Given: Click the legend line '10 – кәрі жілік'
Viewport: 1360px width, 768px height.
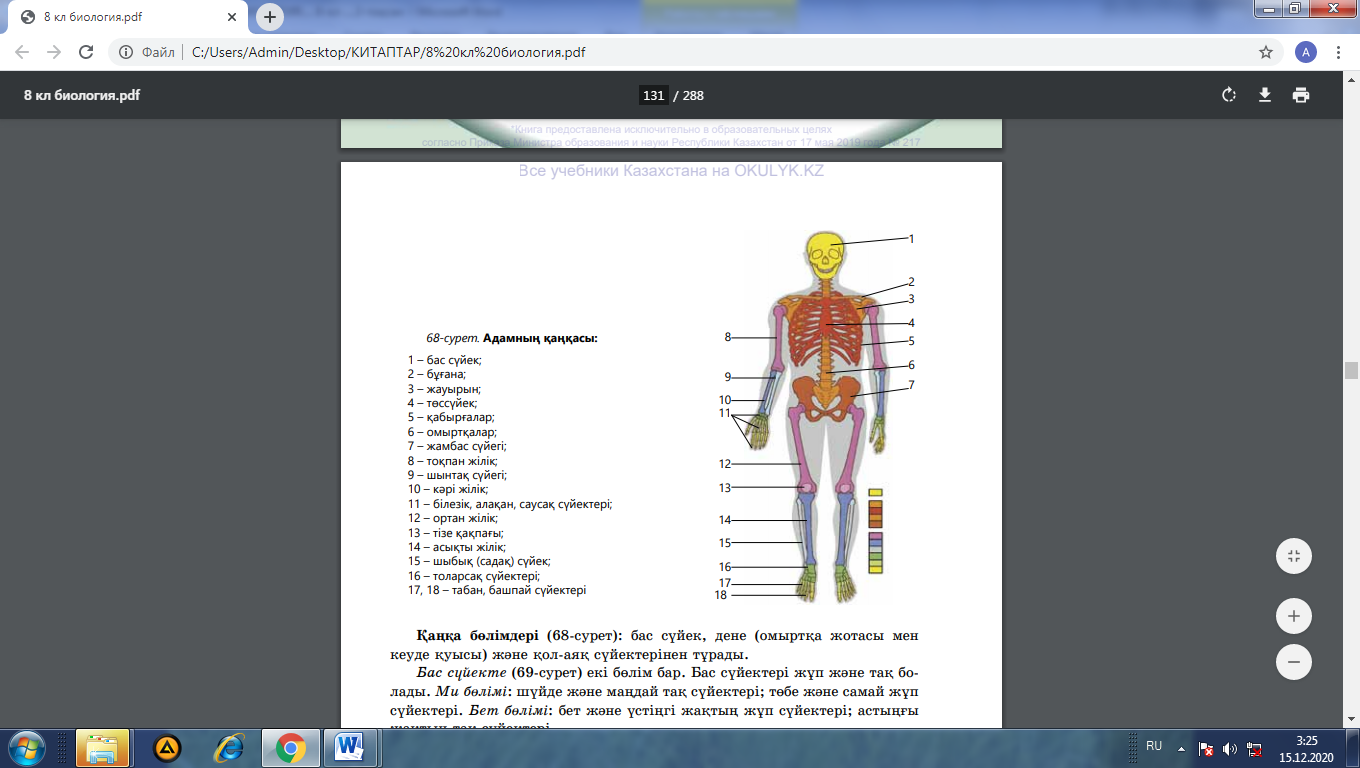Looking at the screenshot, I should (447, 489).
